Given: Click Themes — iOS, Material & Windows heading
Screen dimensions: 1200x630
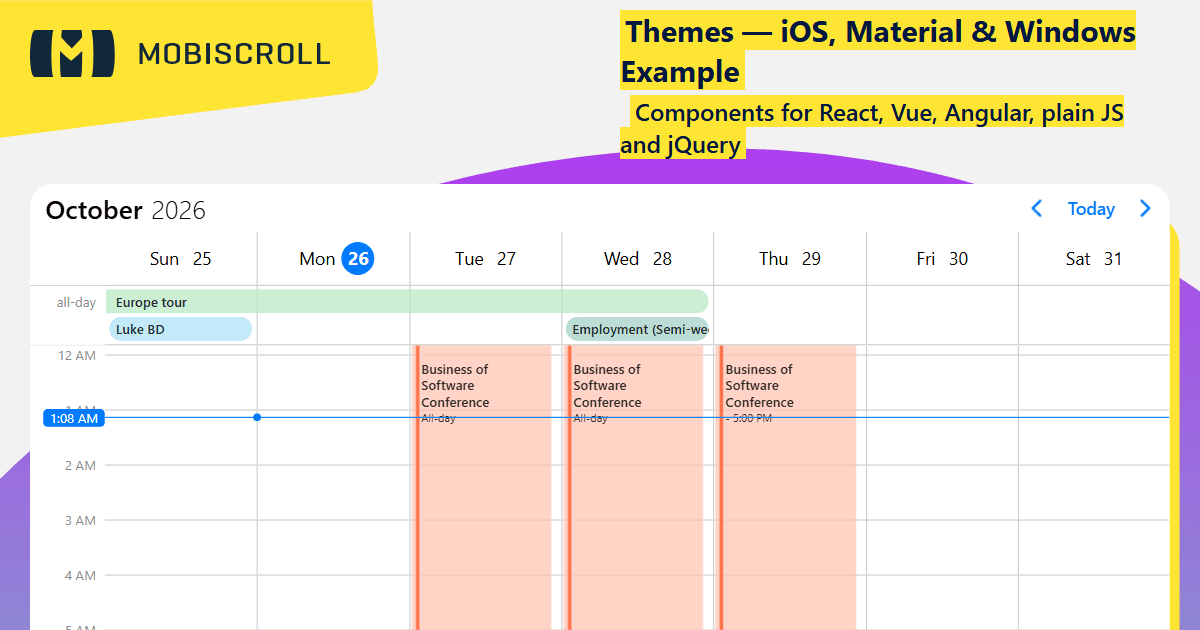Looking at the screenshot, I should pos(878,51).
